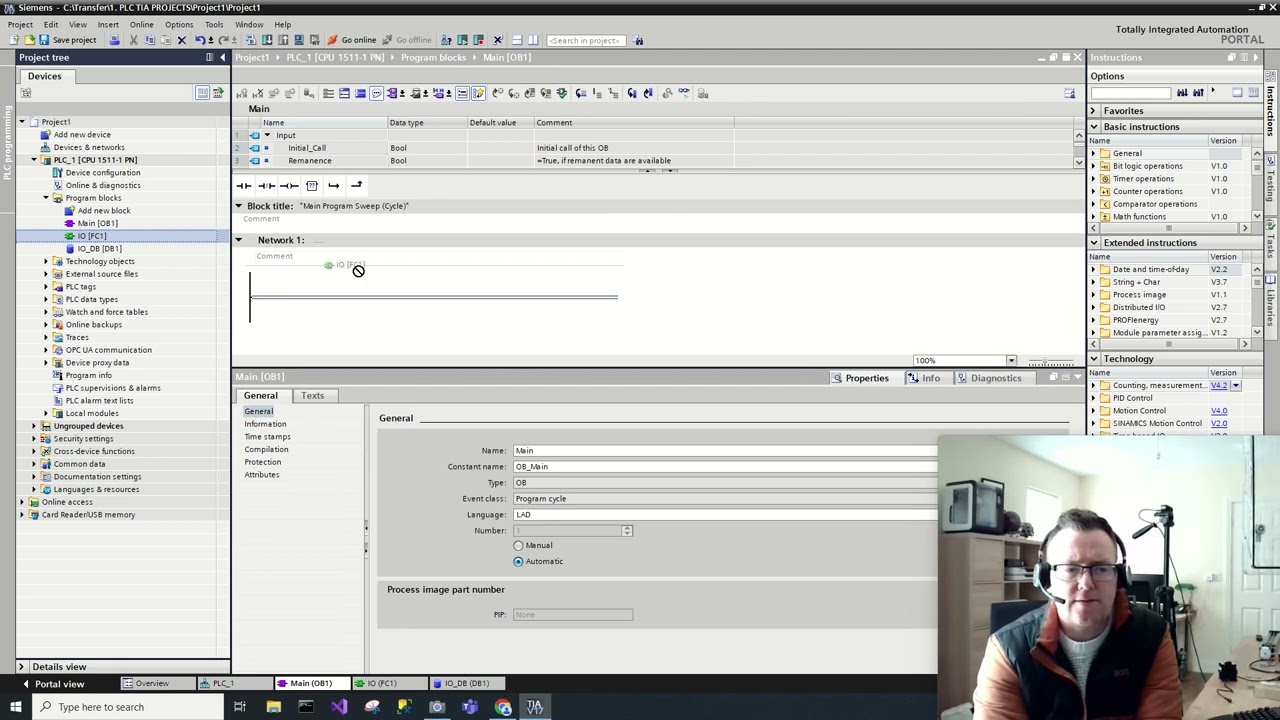
Task: Click the block Name input field
Action: [x=725, y=451]
